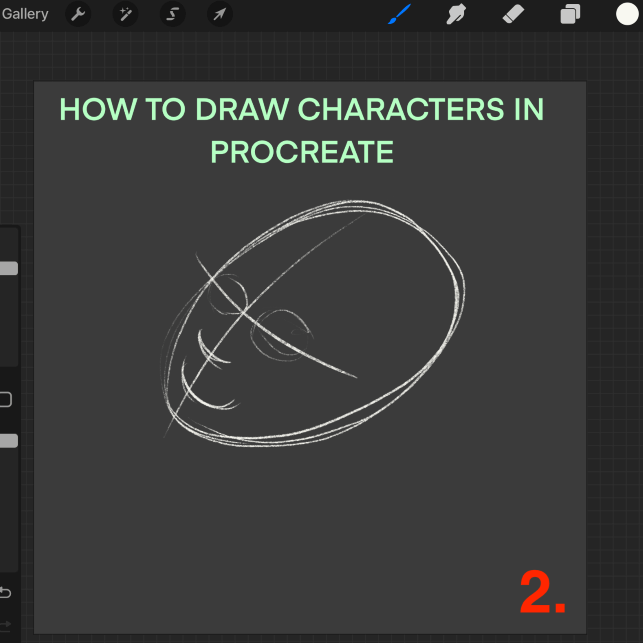Return to the Gallery
The height and width of the screenshot is (643, 643).
(x=25, y=14)
